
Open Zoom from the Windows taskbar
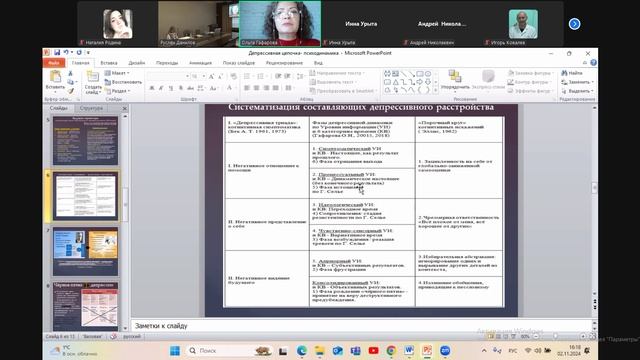tap(445, 351)
